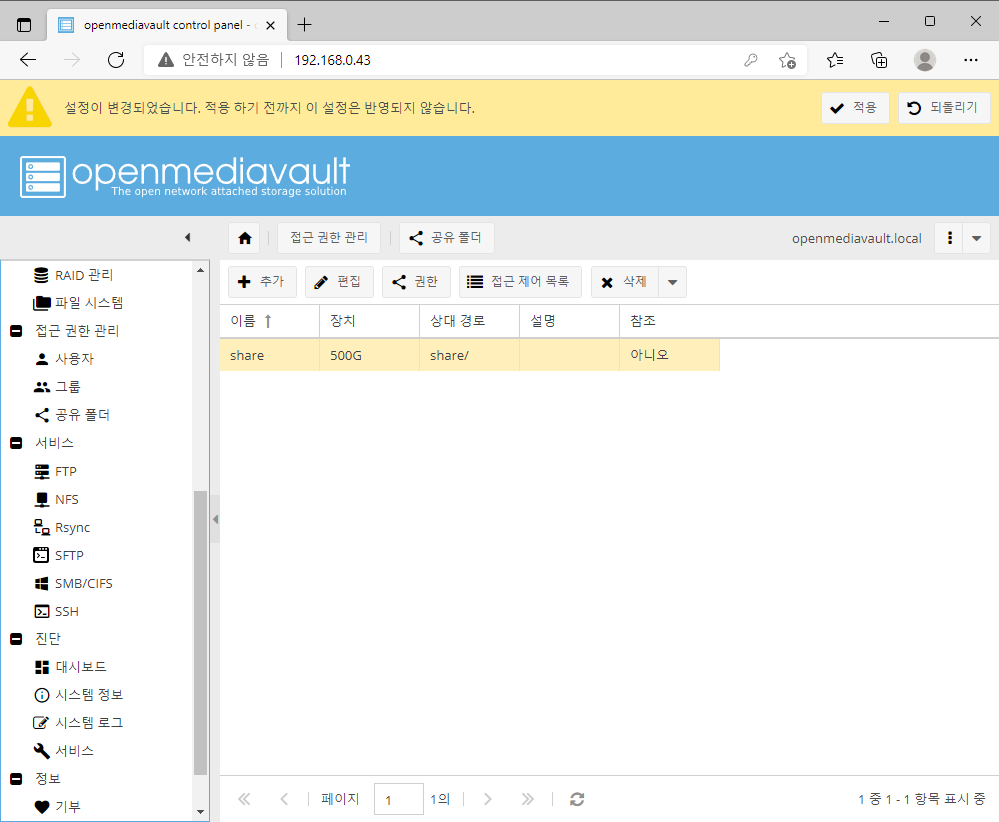
Task: Open 시스템 정보 page
Action: coord(78,695)
